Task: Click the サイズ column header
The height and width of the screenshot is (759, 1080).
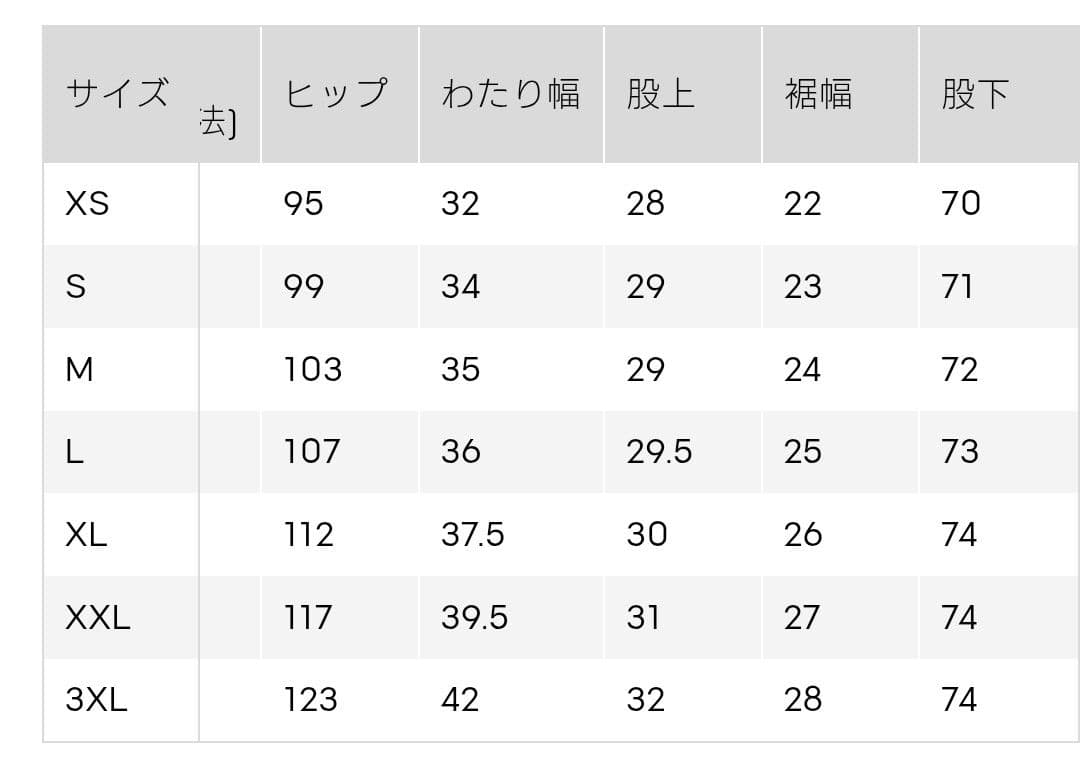Action: 117,94
